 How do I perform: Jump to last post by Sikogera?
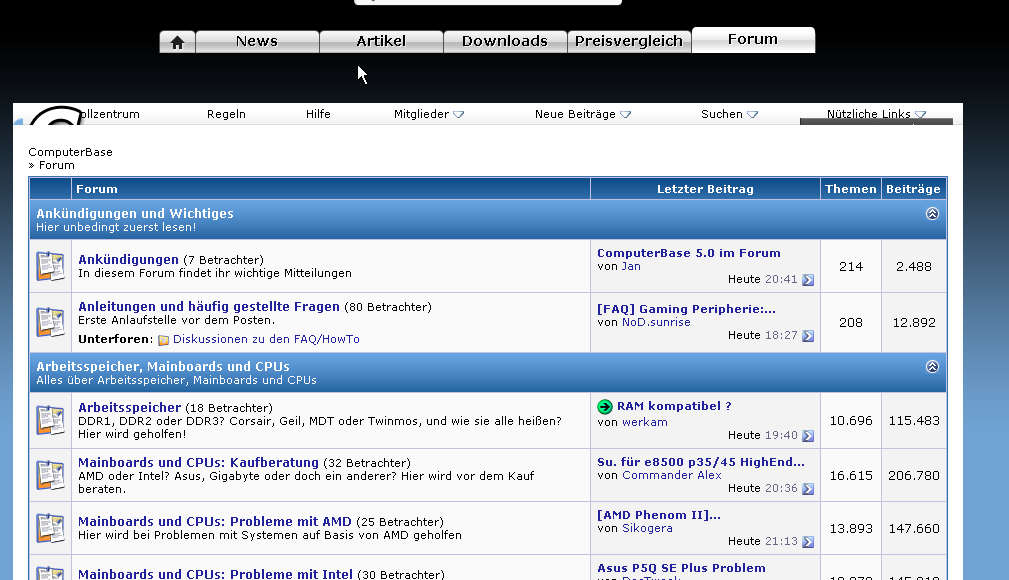[808, 542]
